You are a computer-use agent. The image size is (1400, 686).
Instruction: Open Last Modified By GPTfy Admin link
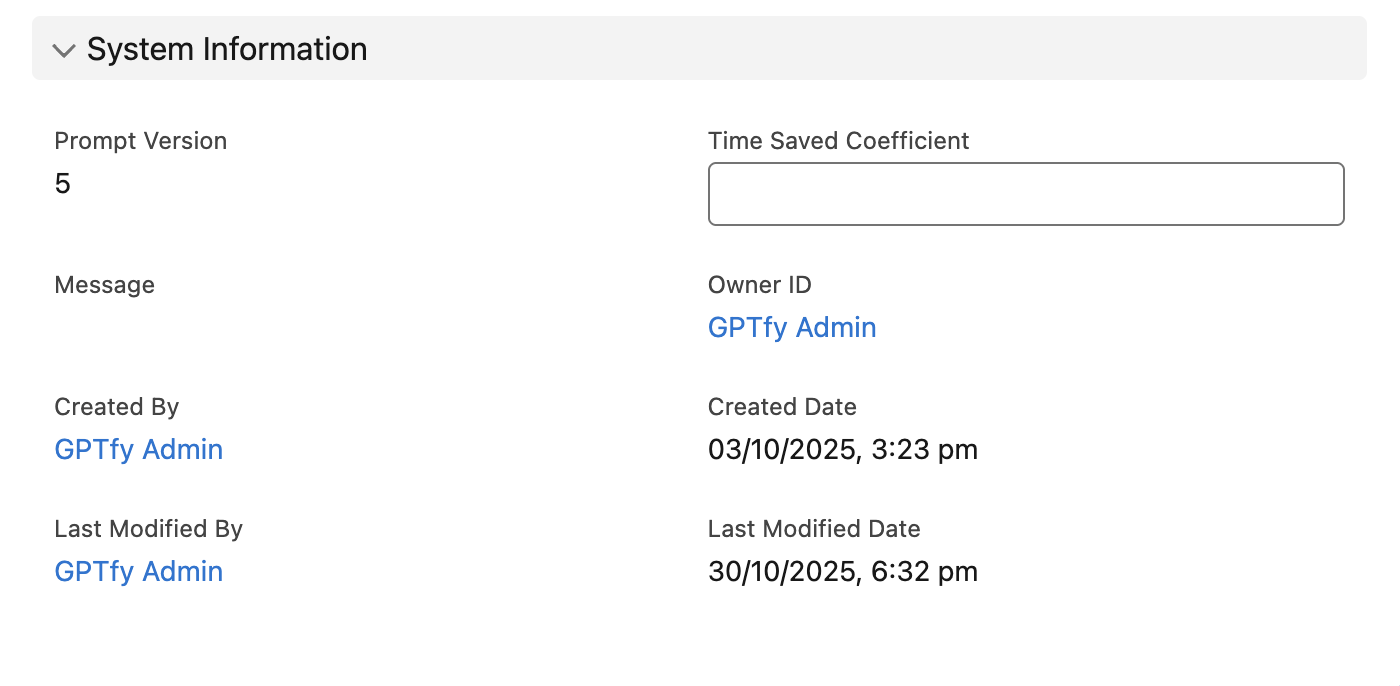[139, 572]
